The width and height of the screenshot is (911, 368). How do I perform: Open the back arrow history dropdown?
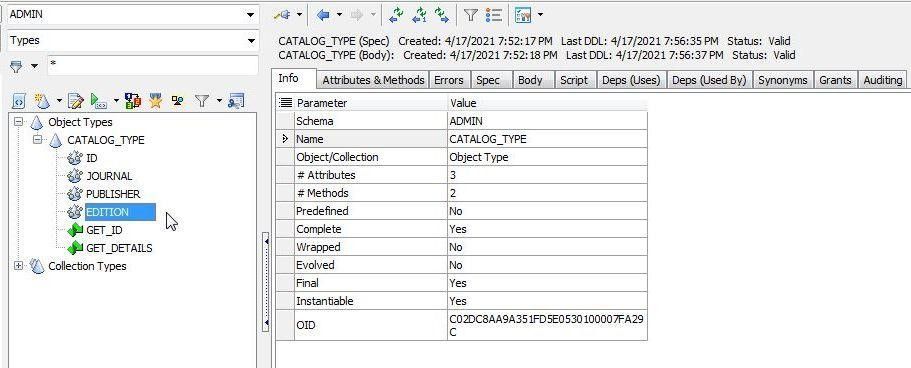point(339,15)
